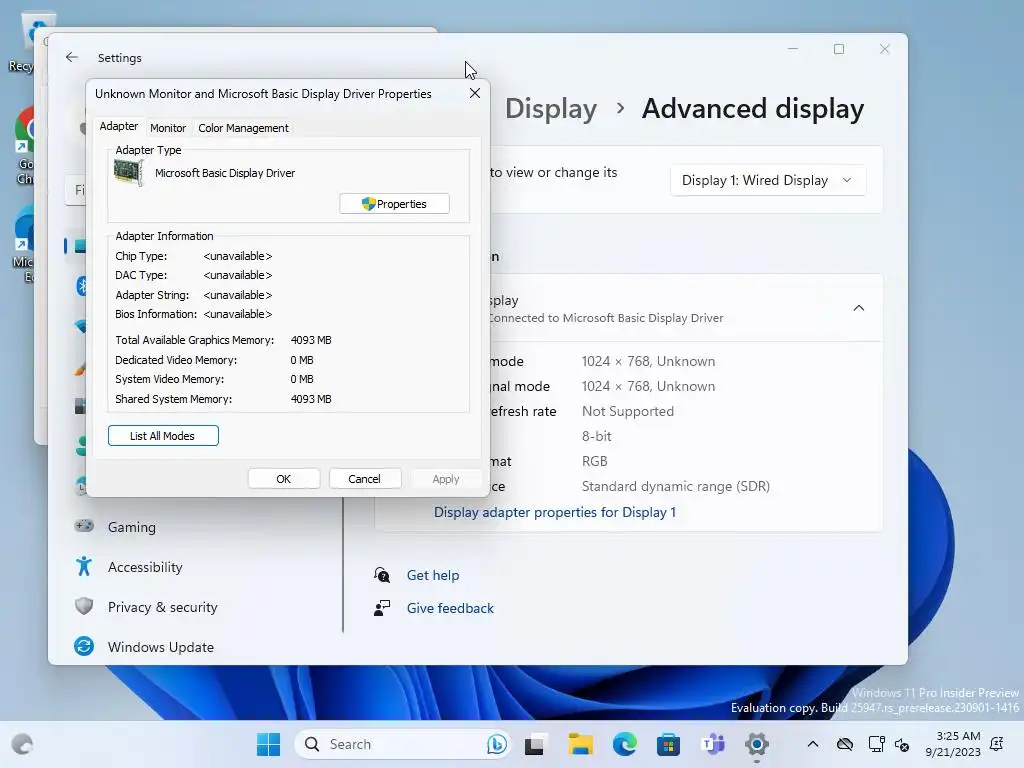Click the OneDrive cloud tray icon
1024x768 pixels.
(x=845, y=744)
